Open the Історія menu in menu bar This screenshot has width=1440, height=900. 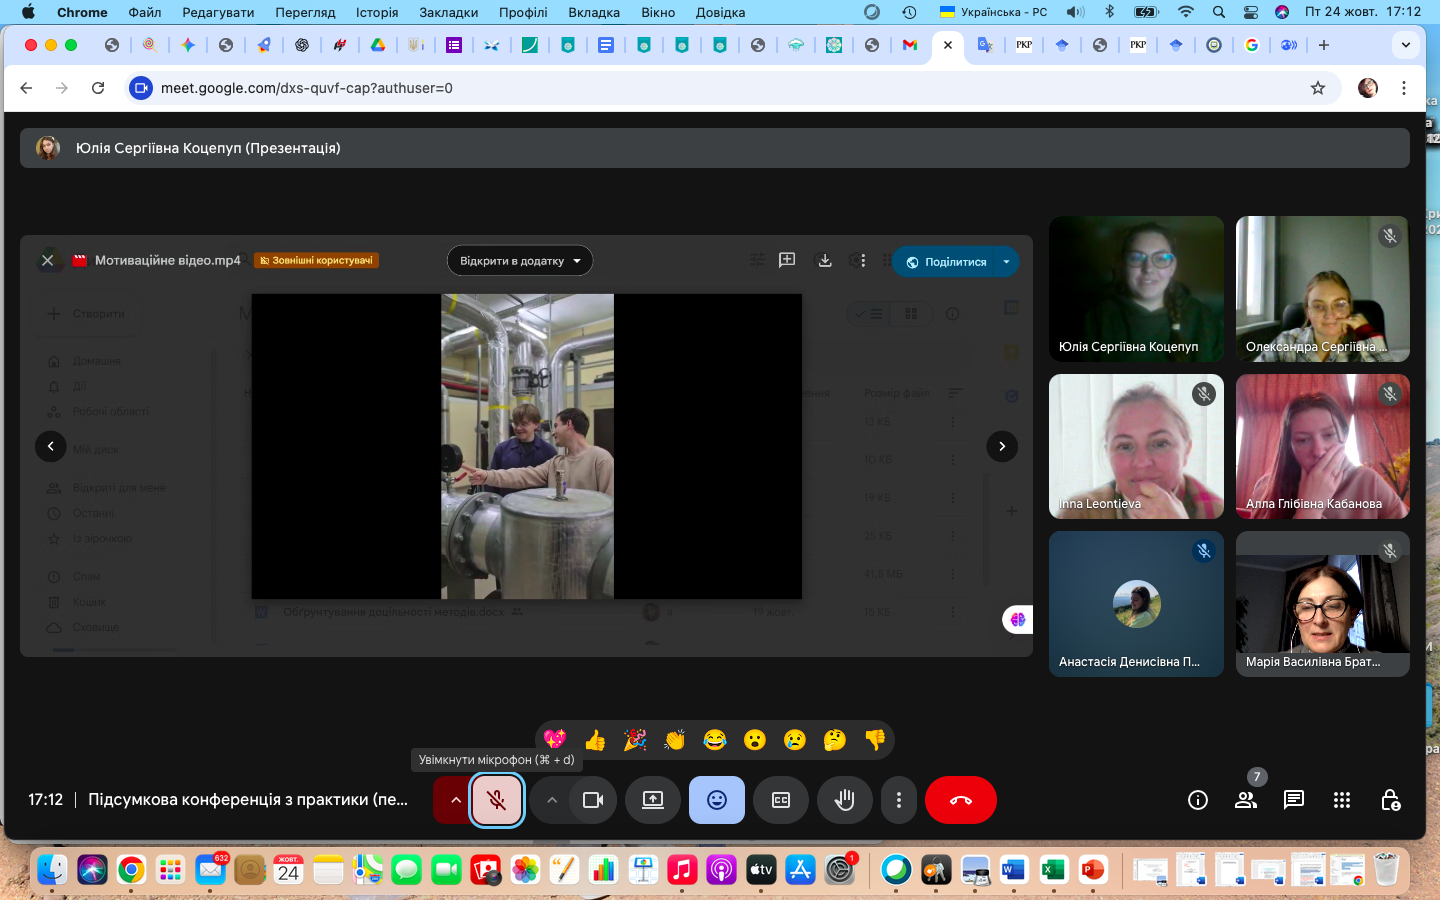click(x=377, y=12)
